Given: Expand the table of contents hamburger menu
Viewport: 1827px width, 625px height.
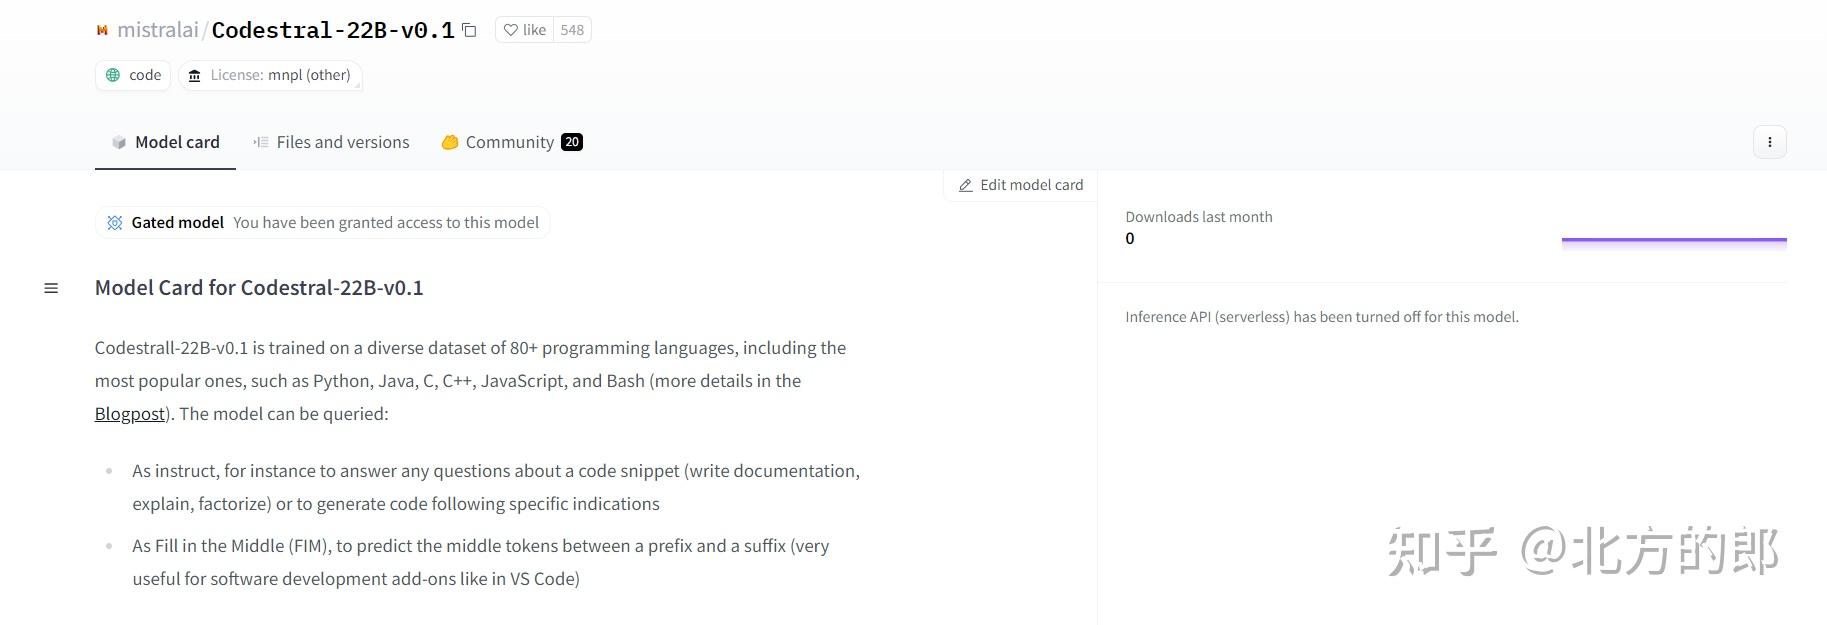Looking at the screenshot, I should 51,288.
